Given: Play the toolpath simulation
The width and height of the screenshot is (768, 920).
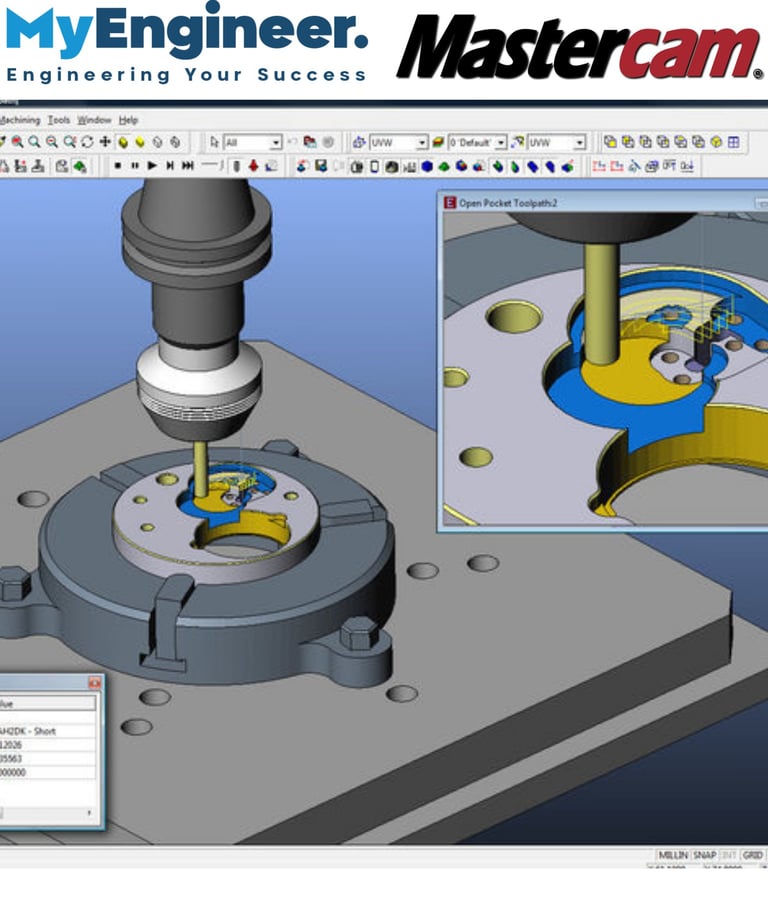Looking at the screenshot, I should click(x=152, y=166).
